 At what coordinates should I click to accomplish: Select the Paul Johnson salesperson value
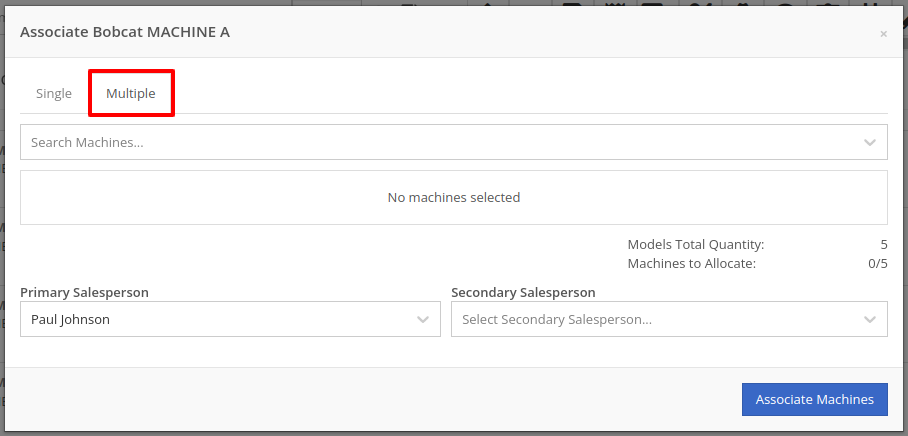click(x=70, y=319)
